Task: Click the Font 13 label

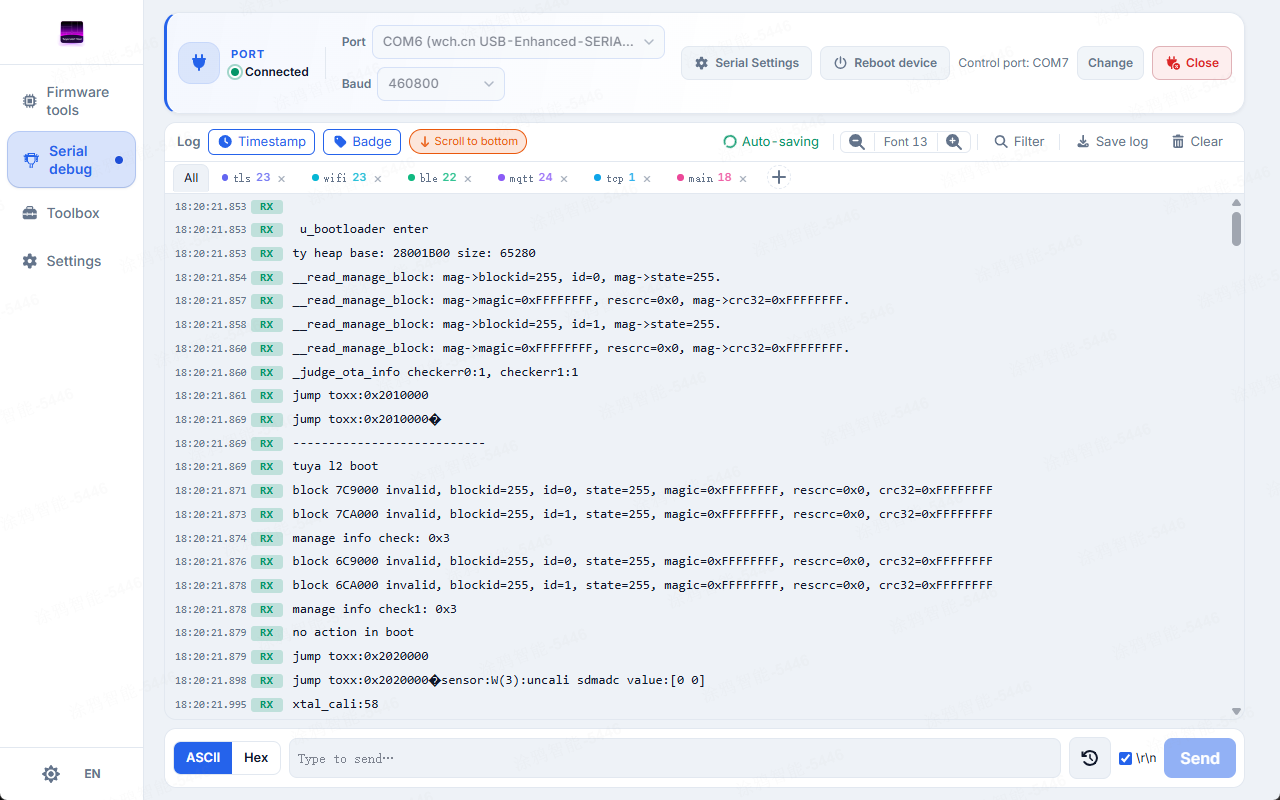Action: [906, 142]
